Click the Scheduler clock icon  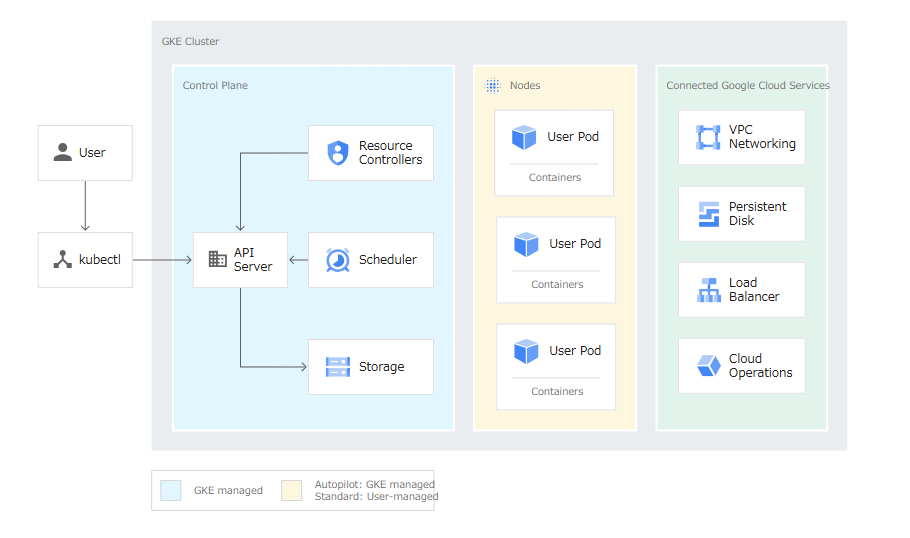(x=338, y=260)
